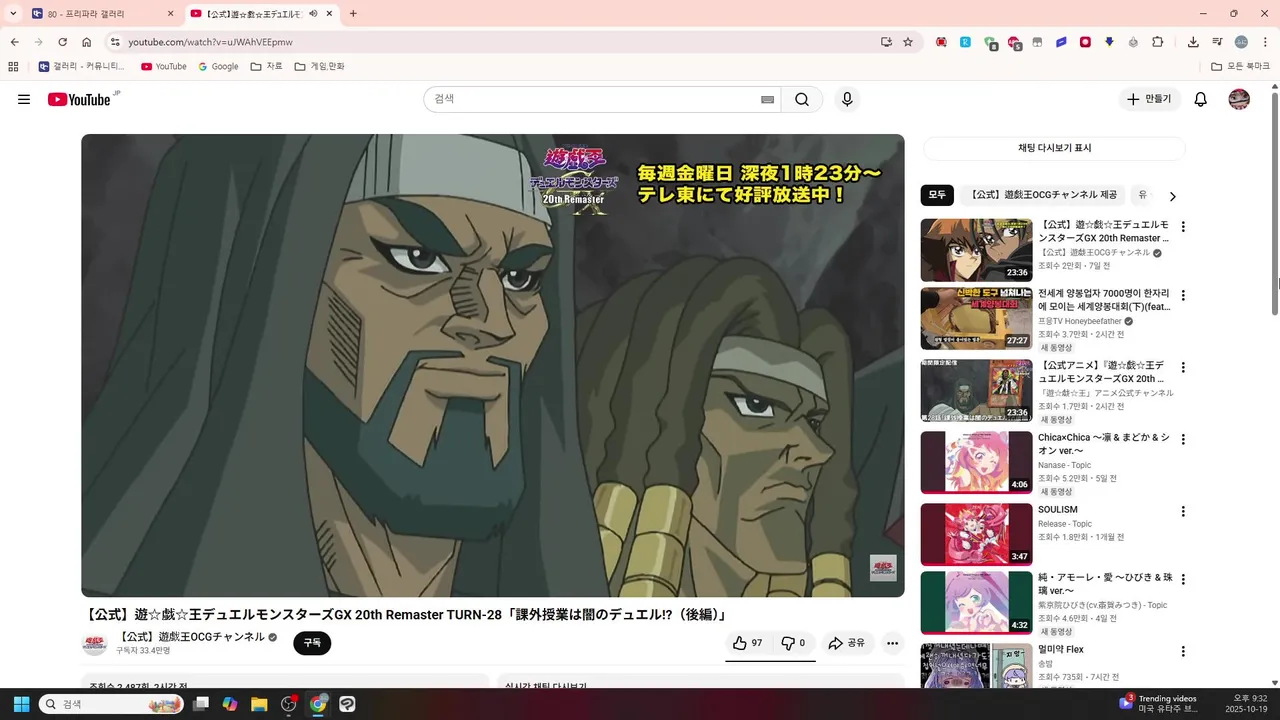Open the 갤러리 - 커뮤니티 bookmark
This screenshot has height=720, width=1280.
click(82, 66)
